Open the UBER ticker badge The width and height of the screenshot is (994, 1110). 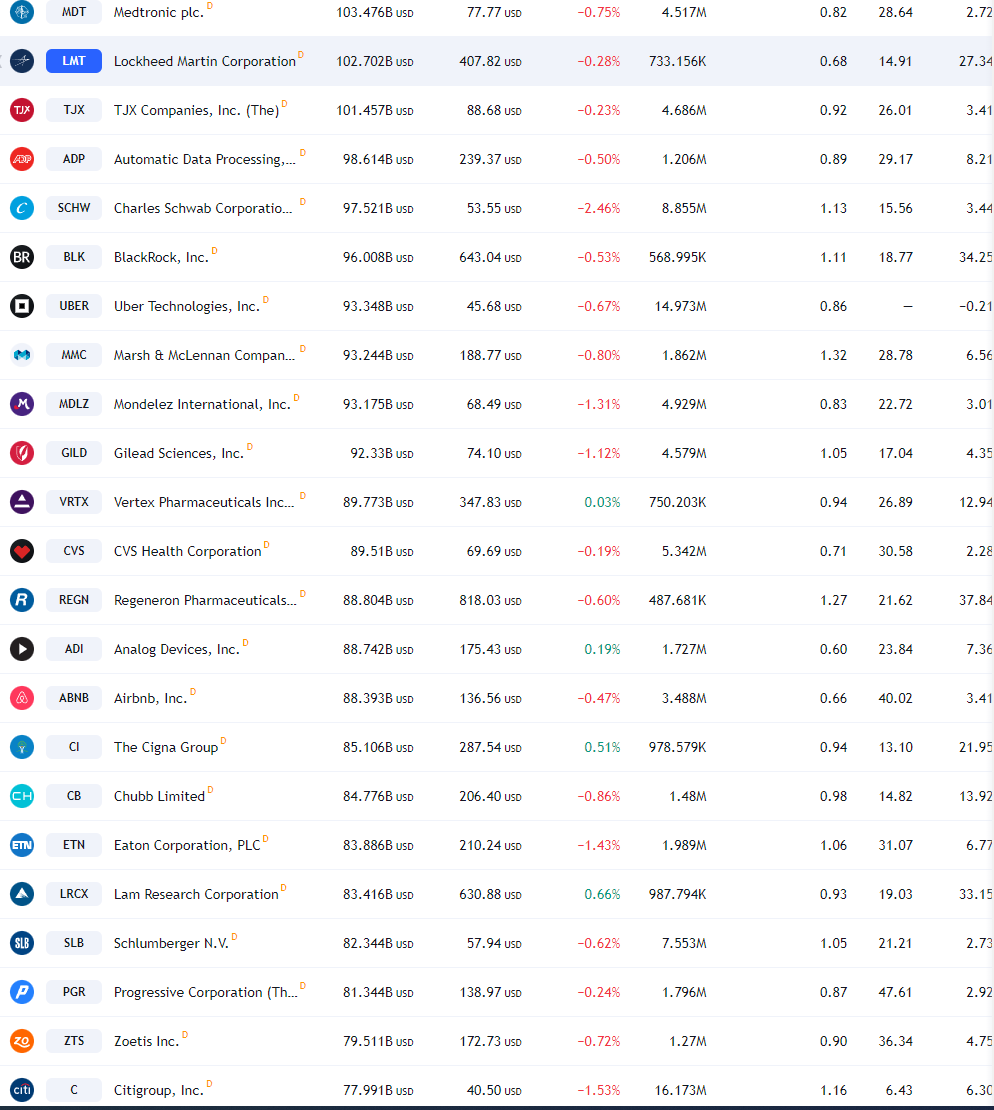pyautogui.click(x=74, y=306)
